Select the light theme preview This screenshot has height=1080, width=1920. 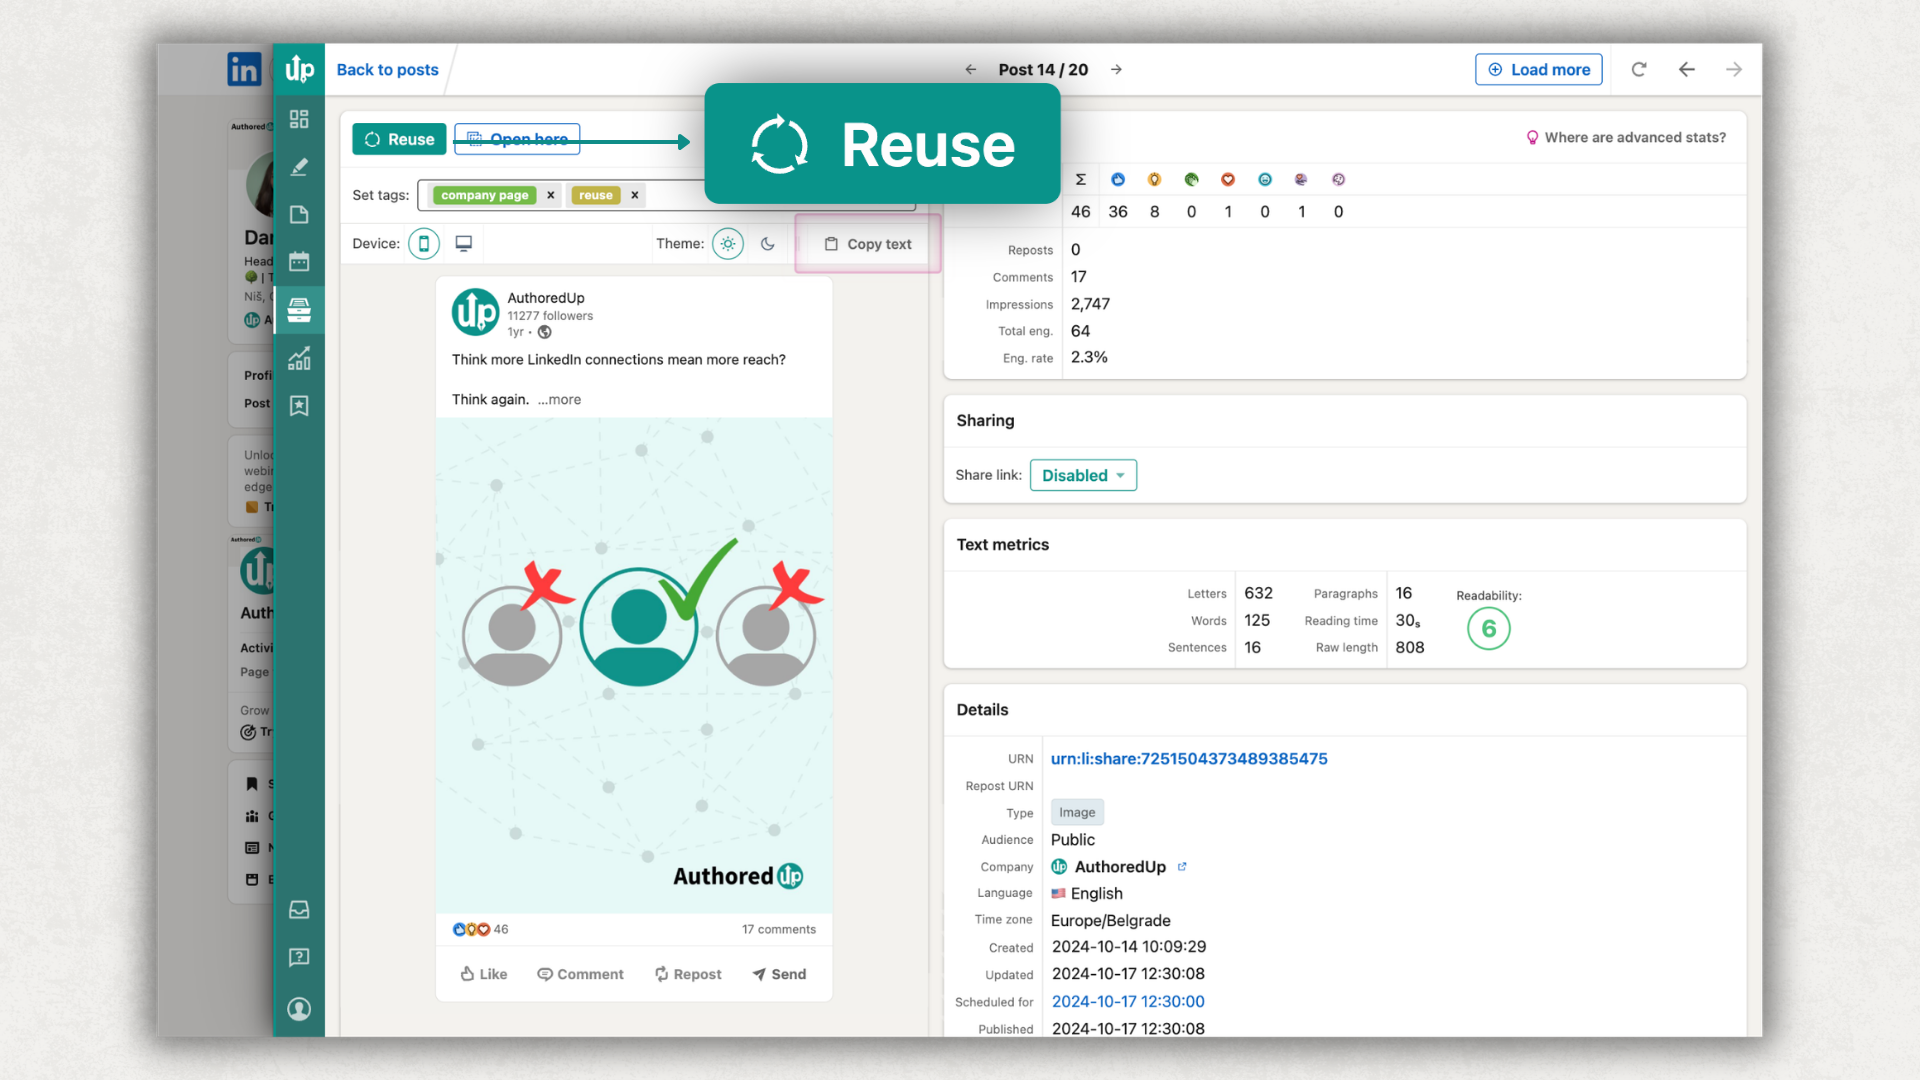(x=728, y=244)
